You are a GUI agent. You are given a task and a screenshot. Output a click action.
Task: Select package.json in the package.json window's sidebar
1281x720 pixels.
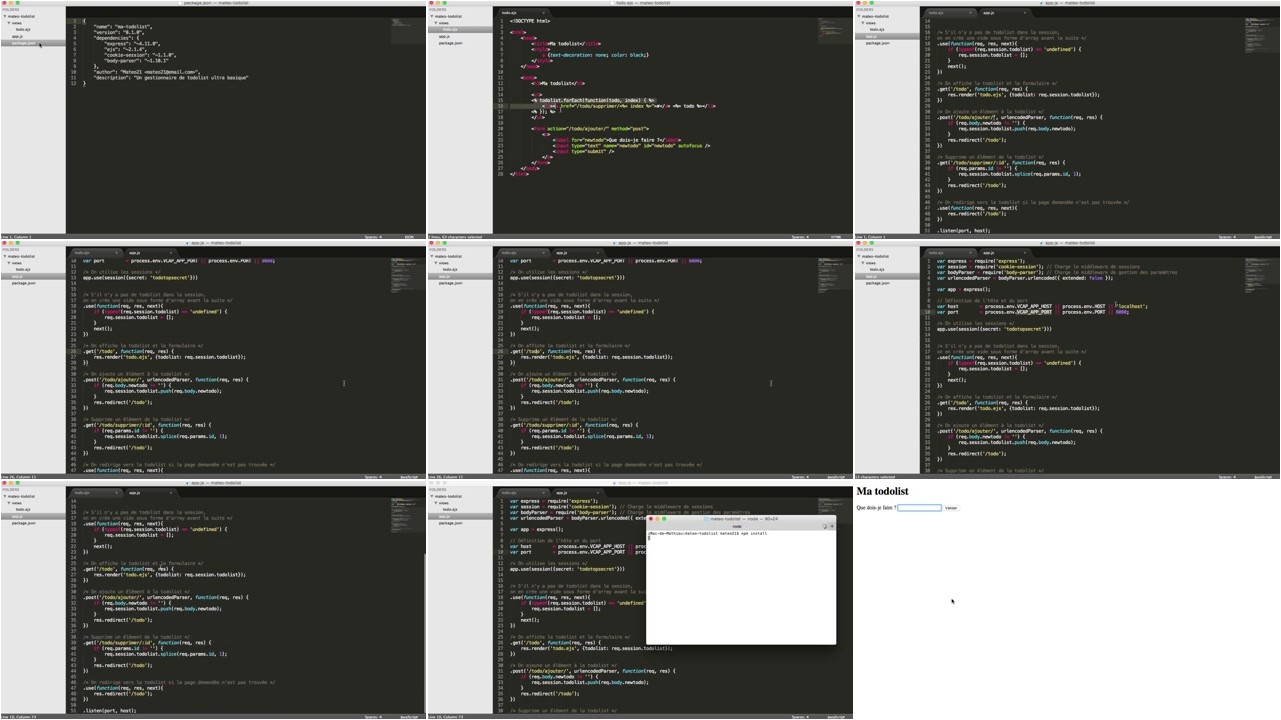click(x=32, y=43)
